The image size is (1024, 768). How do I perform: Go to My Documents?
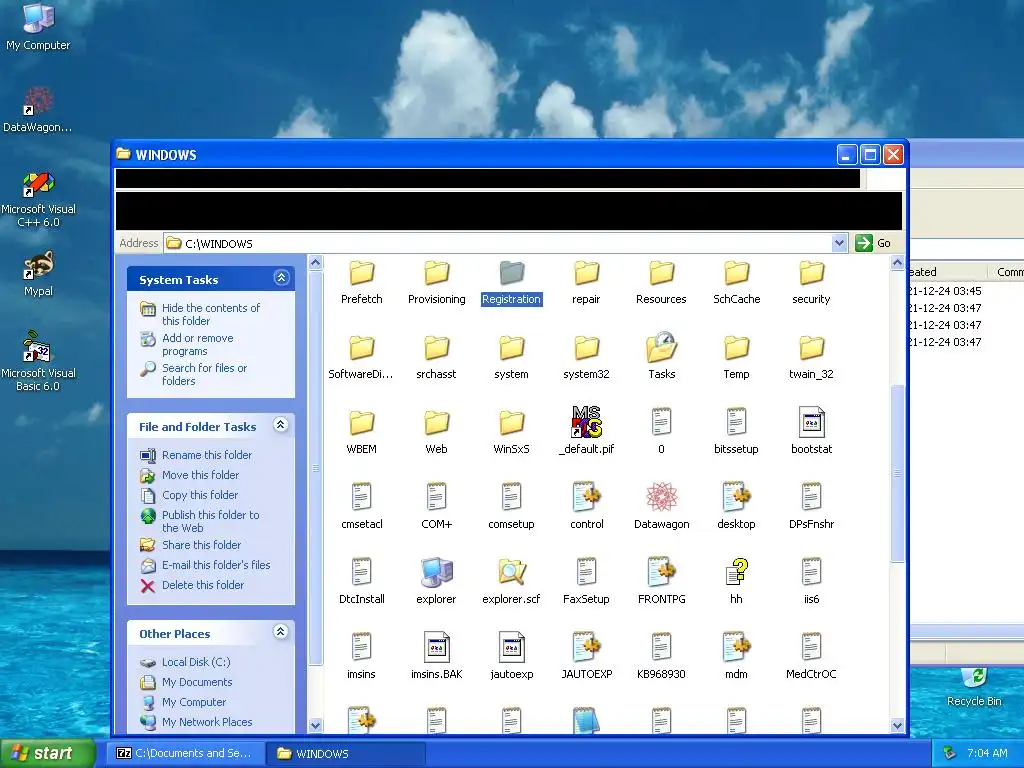coord(197,682)
